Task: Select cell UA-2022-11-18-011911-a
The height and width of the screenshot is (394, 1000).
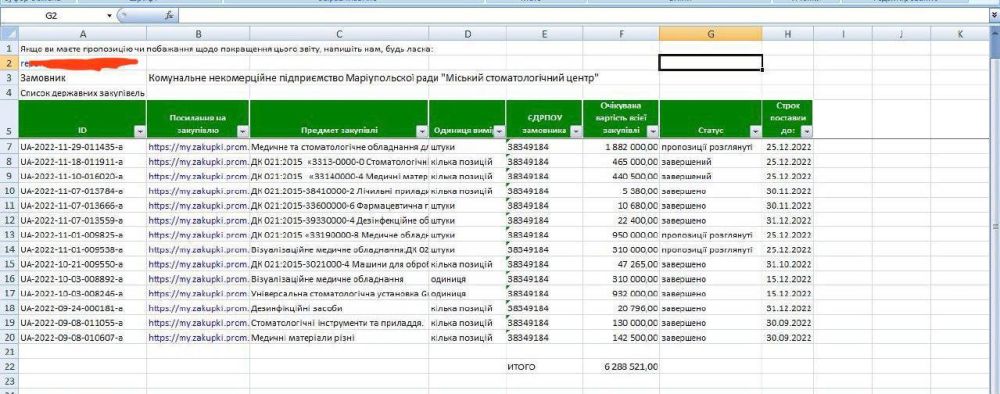Action: click(82, 161)
